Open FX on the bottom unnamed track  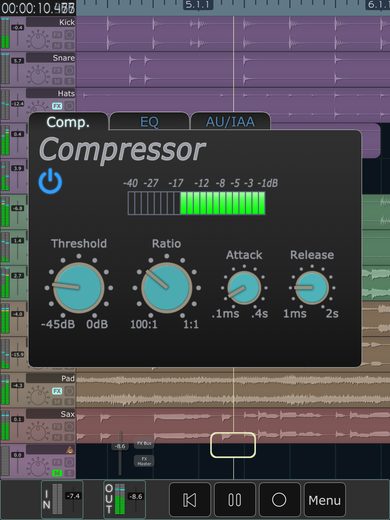57,462
